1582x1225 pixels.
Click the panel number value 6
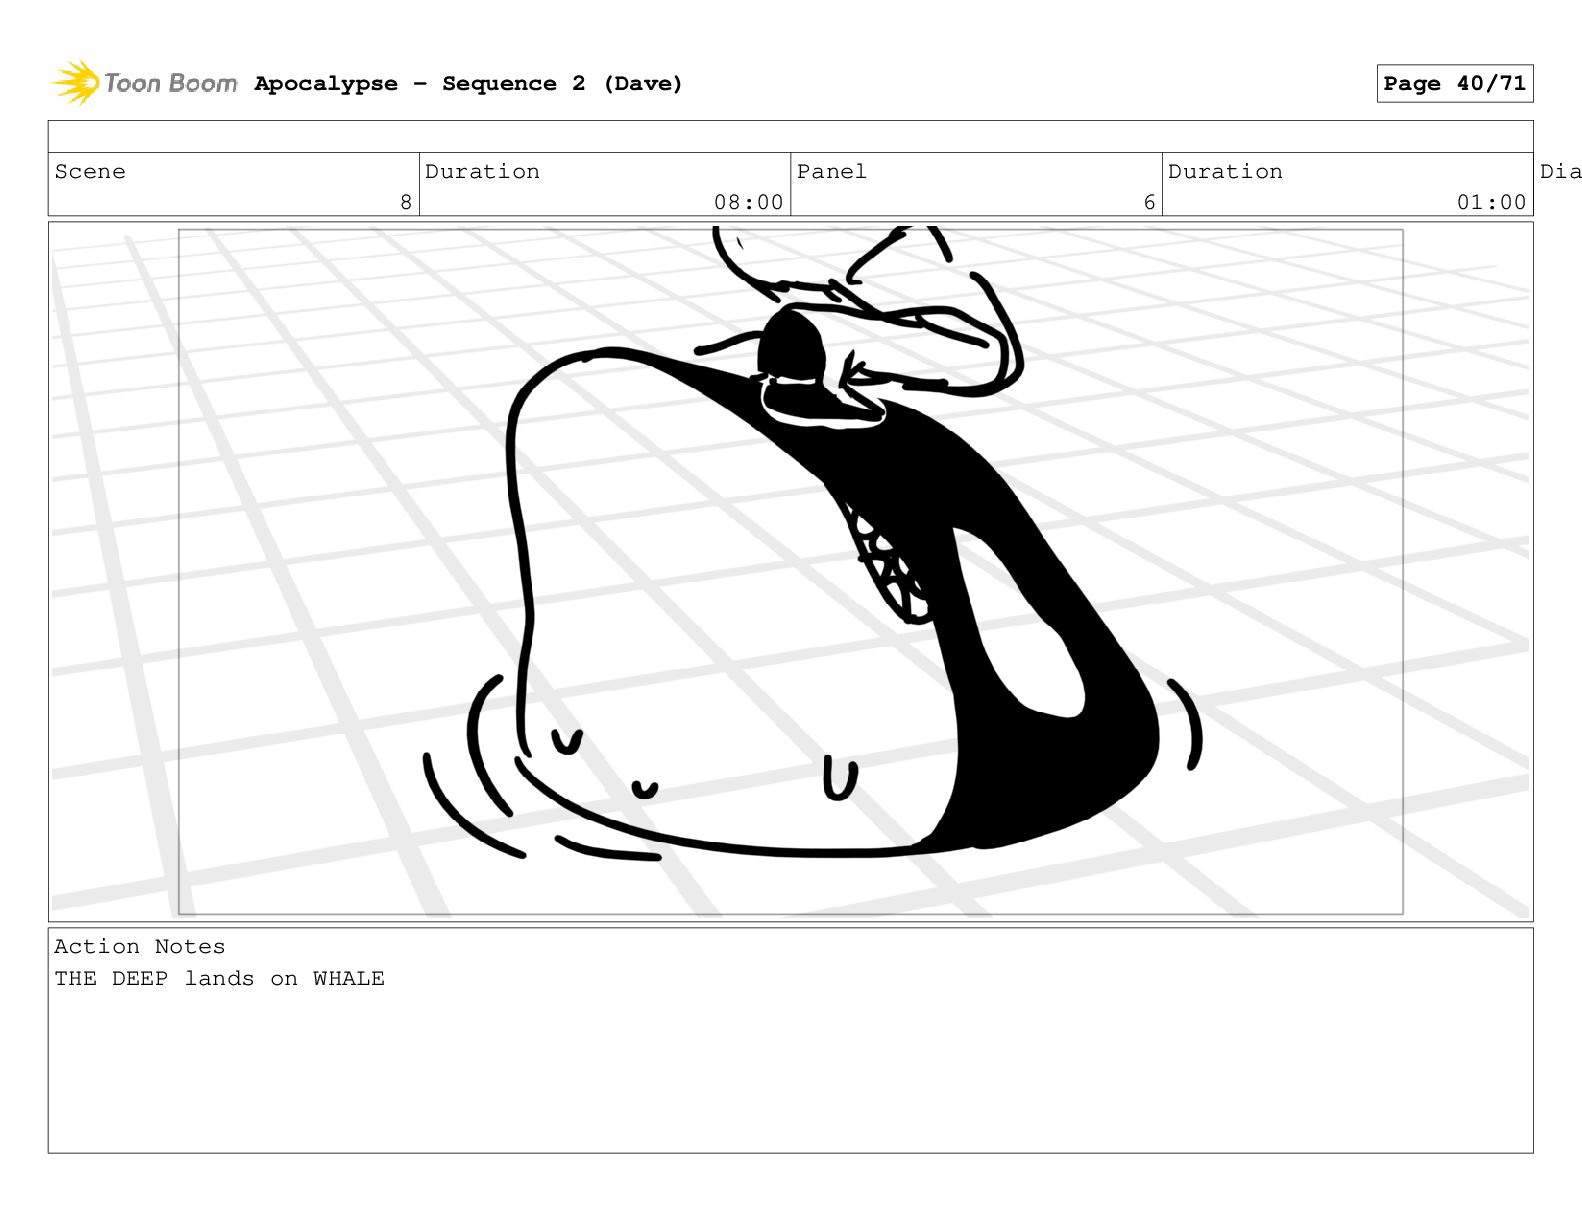(1149, 203)
